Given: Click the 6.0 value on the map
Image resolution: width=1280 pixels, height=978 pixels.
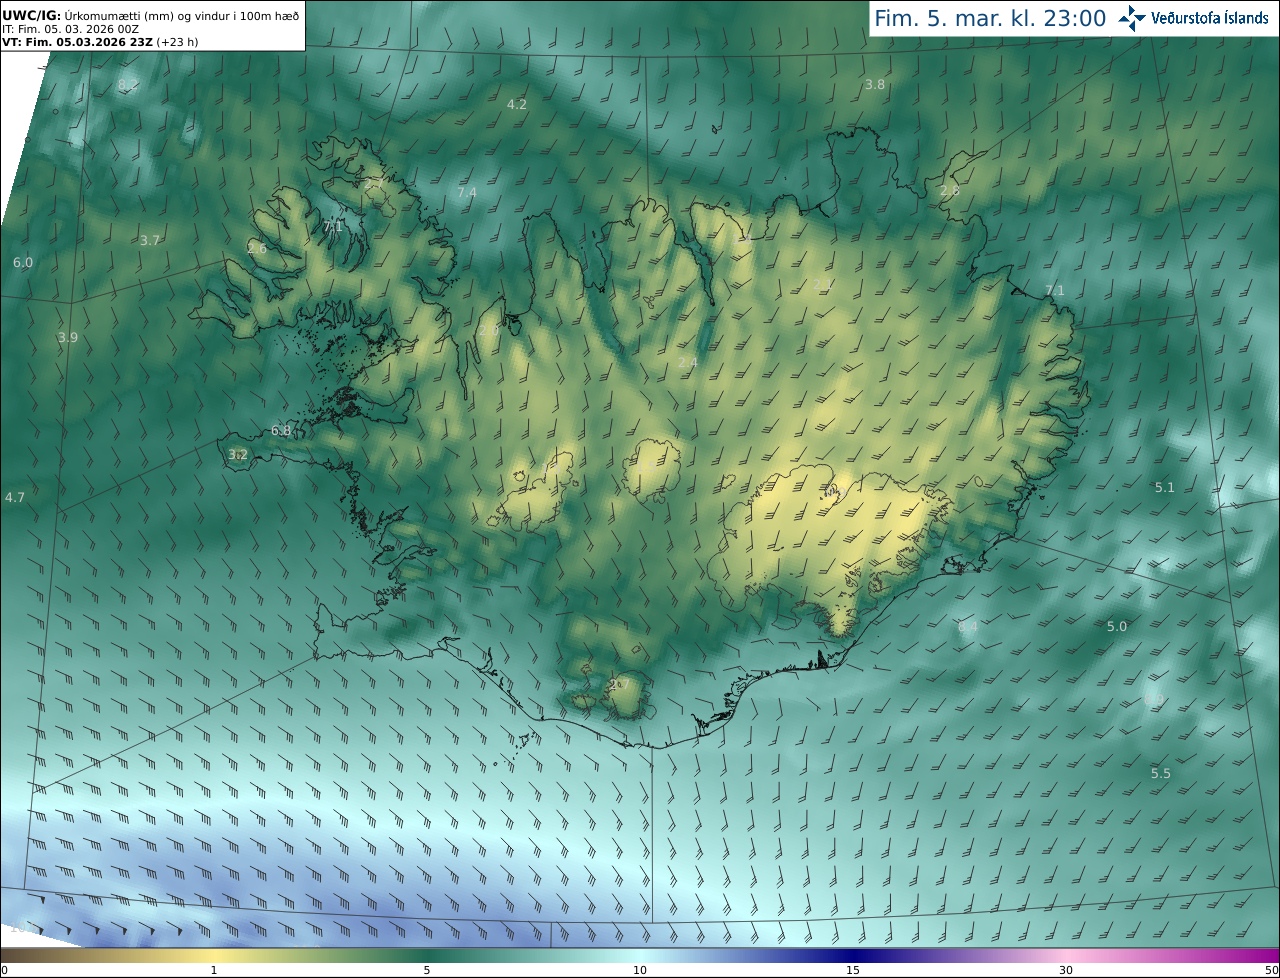Looking at the screenshot, I should (23, 263).
